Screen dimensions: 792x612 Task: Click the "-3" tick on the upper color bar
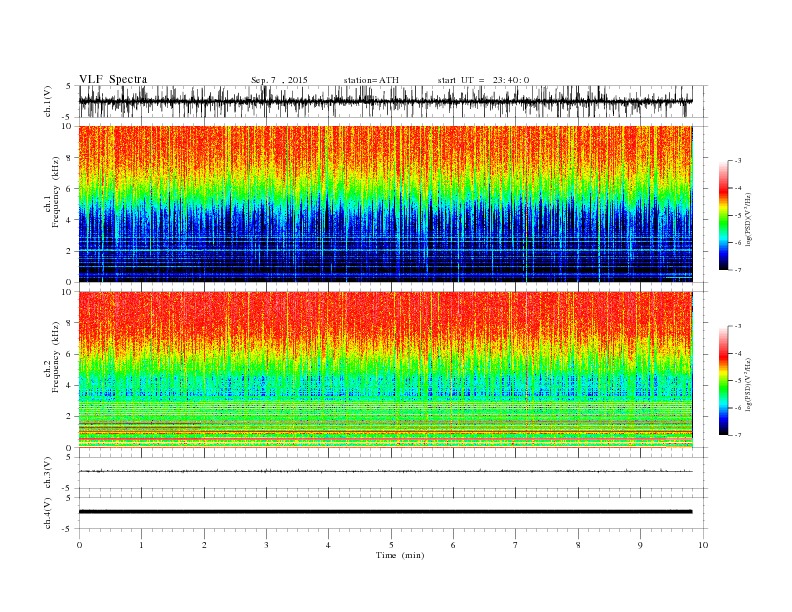pyautogui.click(x=738, y=161)
